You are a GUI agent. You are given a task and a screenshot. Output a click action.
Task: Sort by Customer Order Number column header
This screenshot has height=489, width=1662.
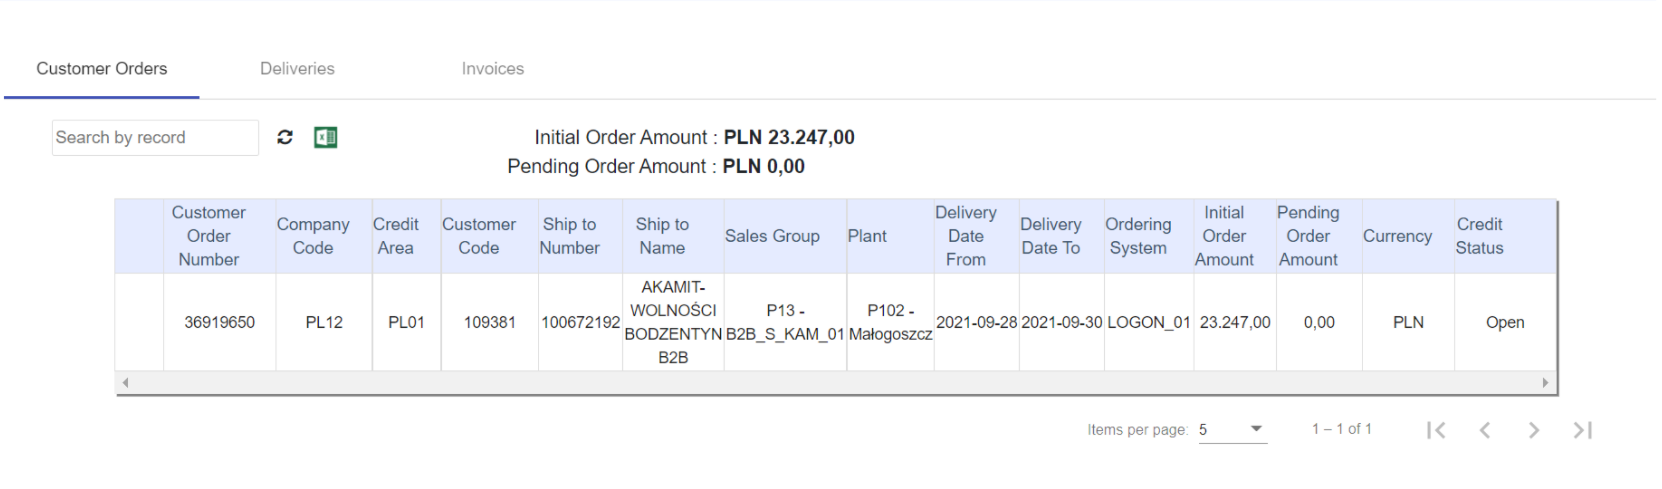[x=209, y=236]
